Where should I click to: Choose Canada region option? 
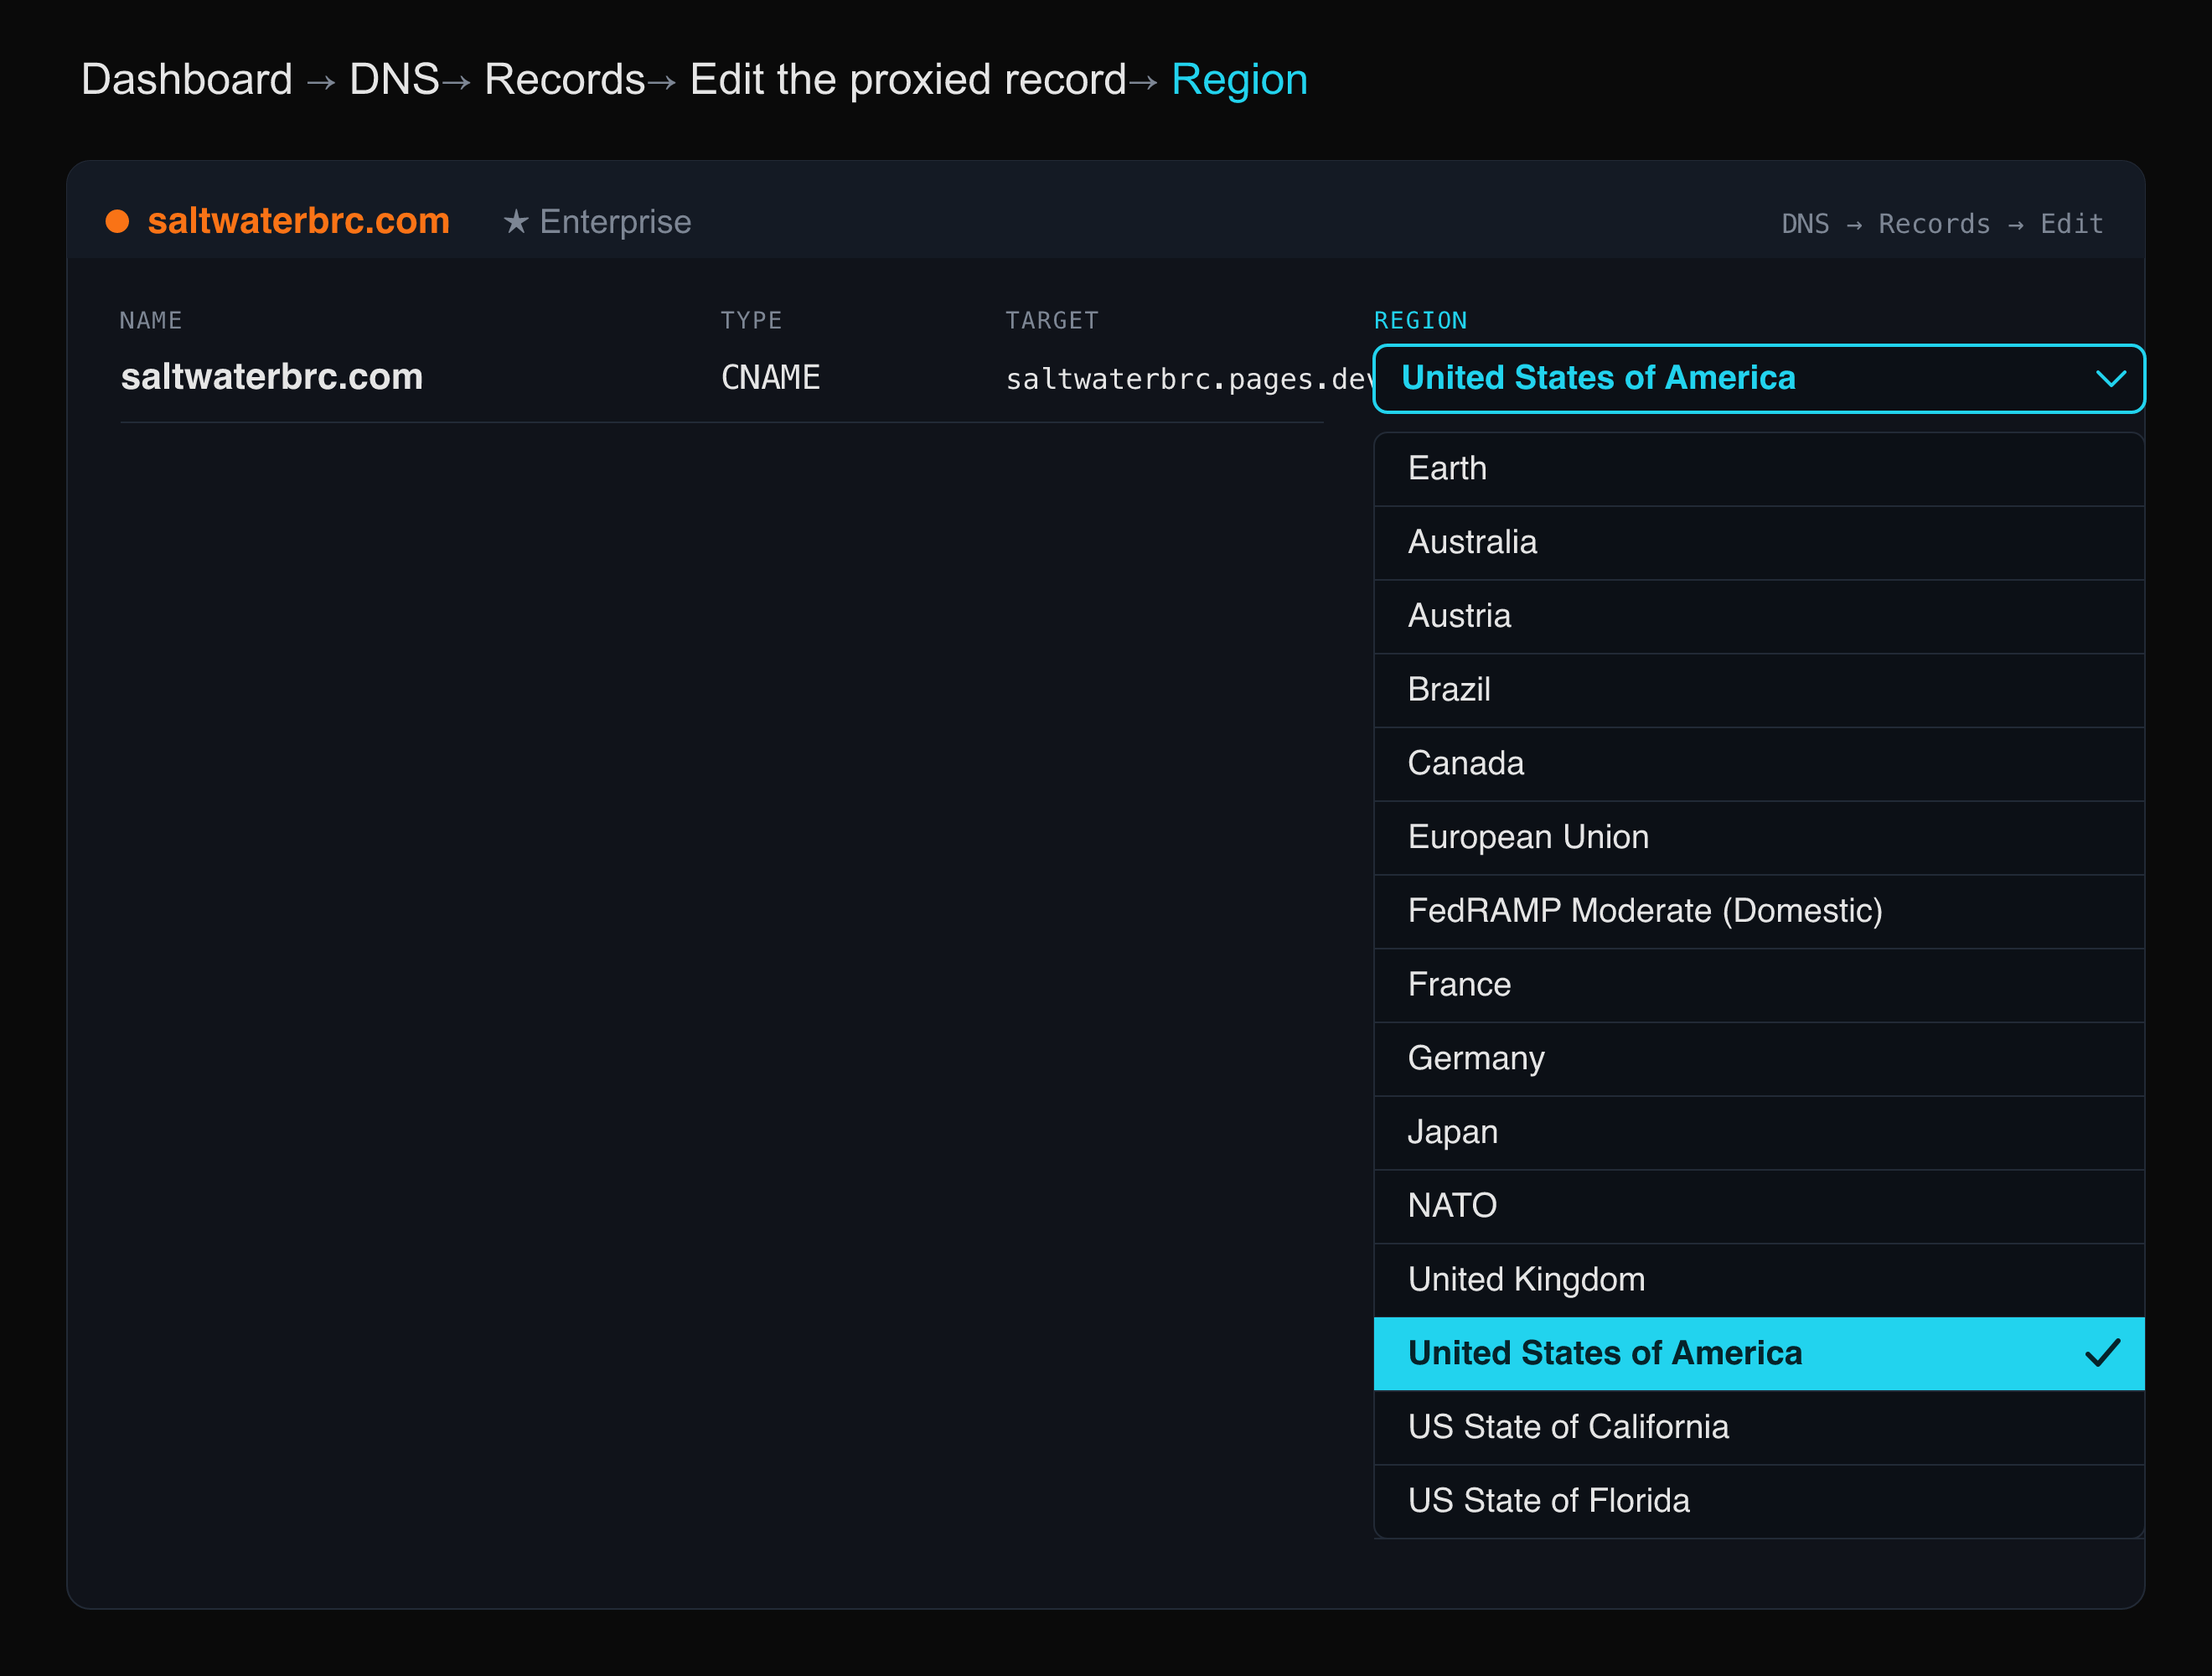point(1758,764)
